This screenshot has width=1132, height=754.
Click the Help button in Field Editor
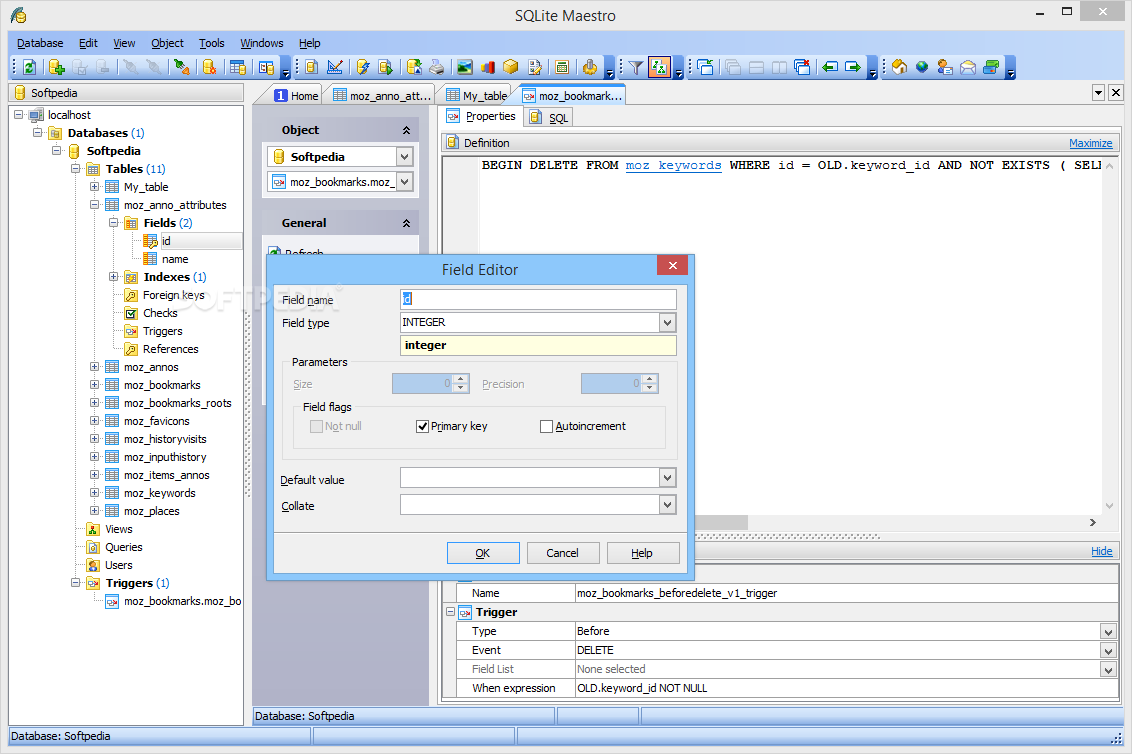[x=643, y=553]
